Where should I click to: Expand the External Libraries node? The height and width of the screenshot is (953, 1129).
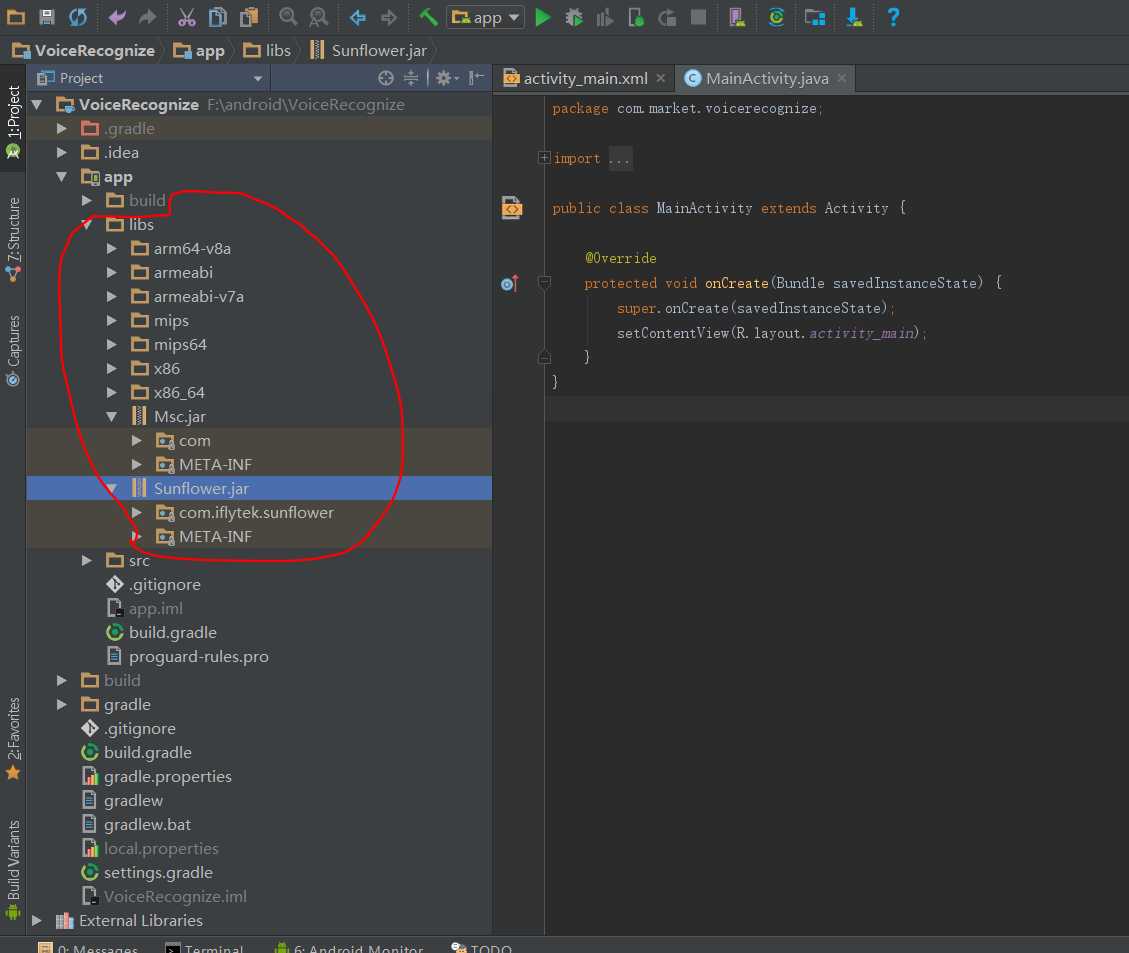point(37,920)
